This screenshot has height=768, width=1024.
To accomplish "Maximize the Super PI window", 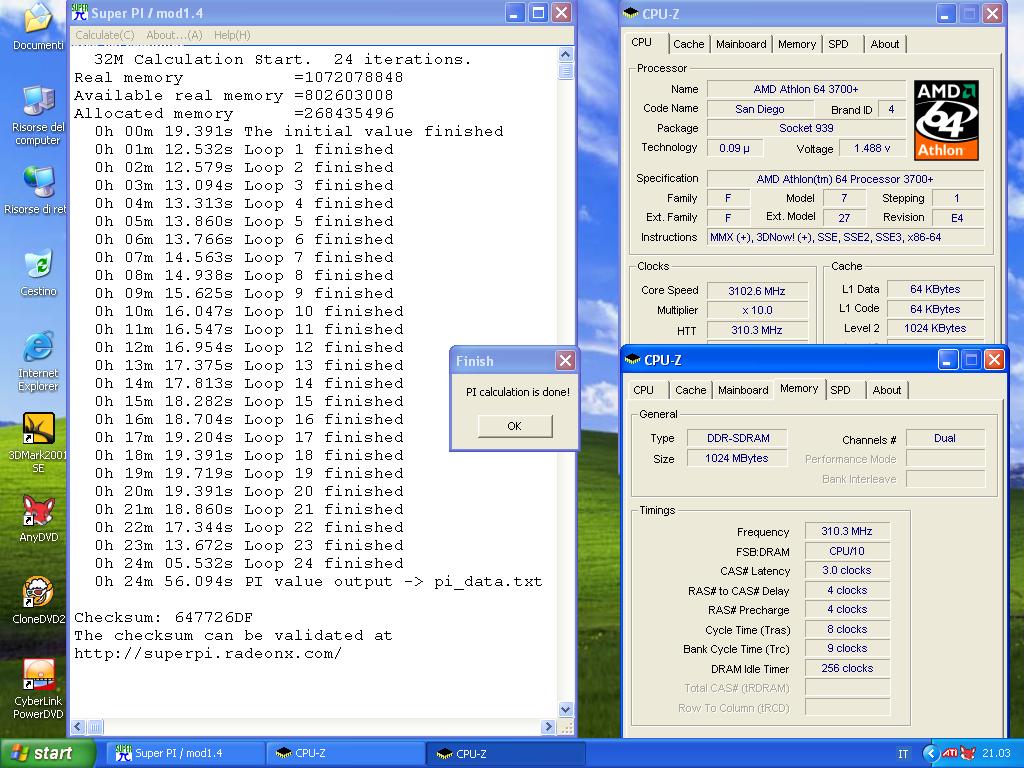I will [x=538, y=13].
